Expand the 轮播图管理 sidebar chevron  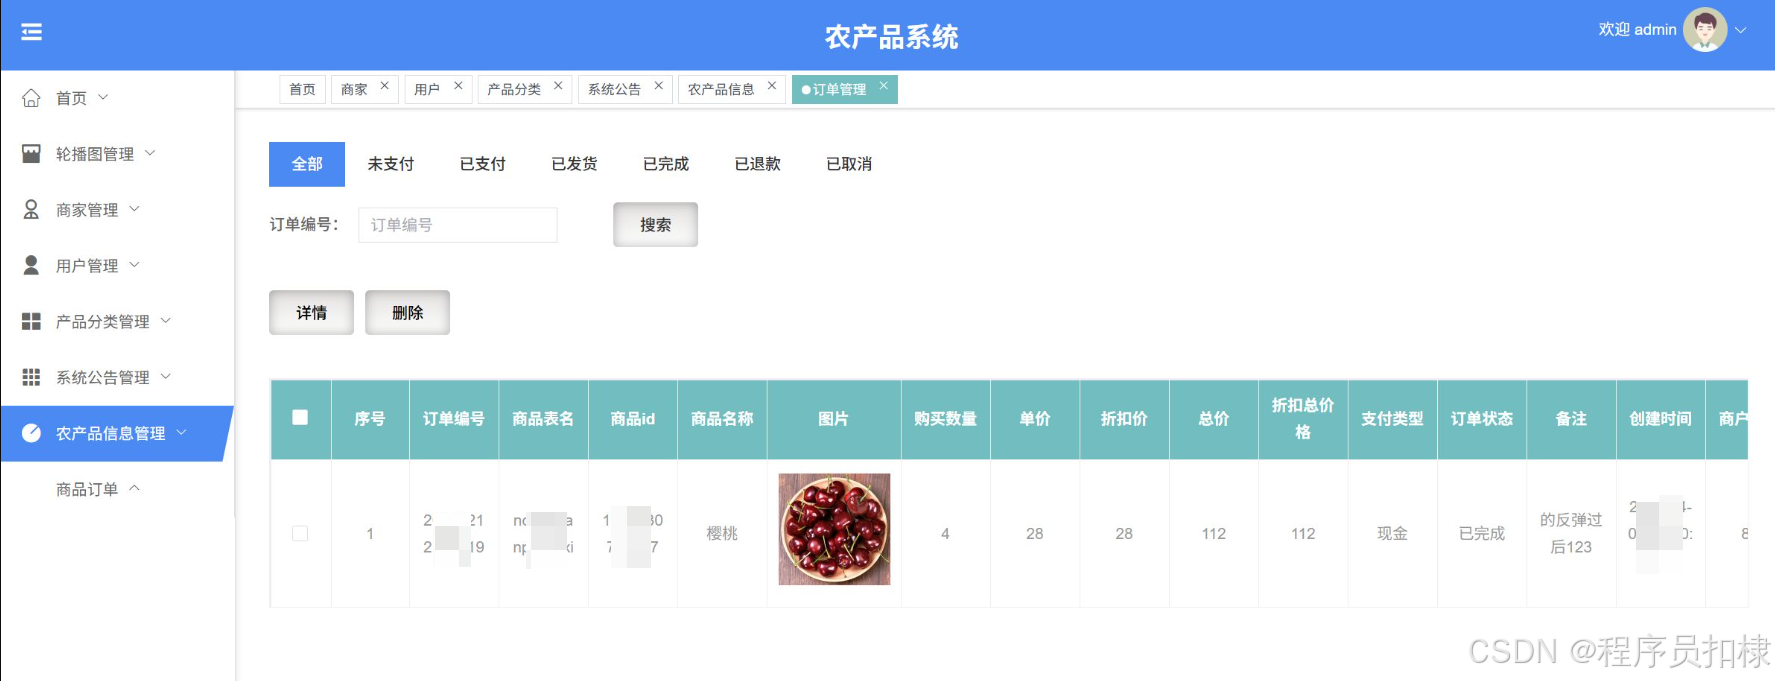[x=150, y=153]
